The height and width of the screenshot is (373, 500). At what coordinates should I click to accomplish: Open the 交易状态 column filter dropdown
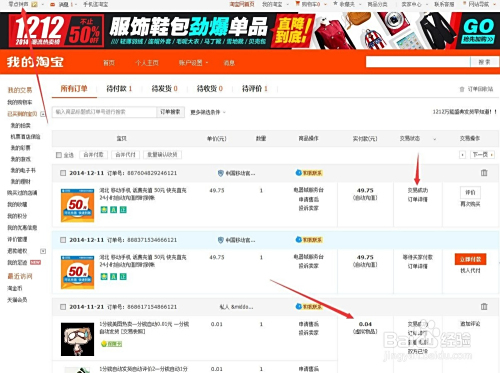434,139
